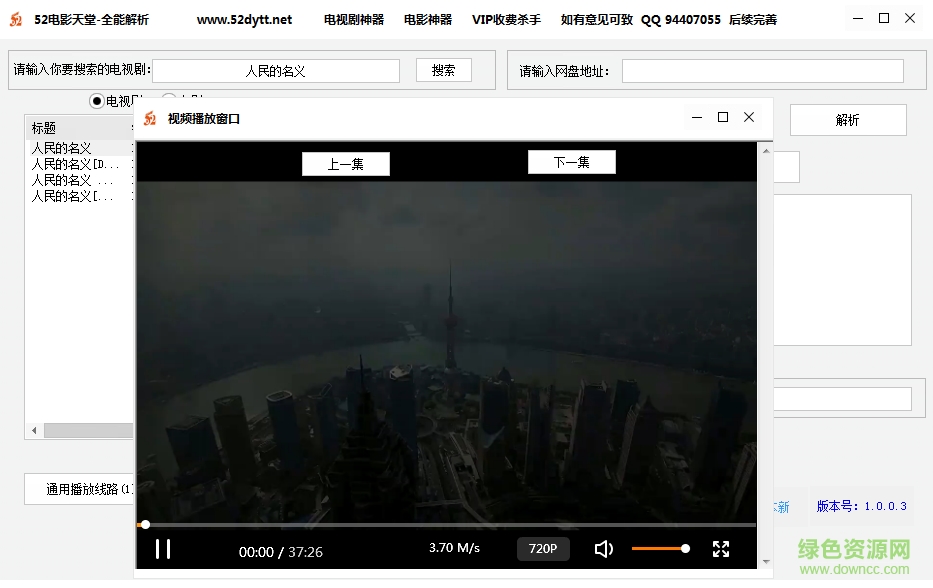This screenshot has width=933, height=588.
Task: Click the 52电影天堂 app icon in the main title bar
Action: pos(15,19)
